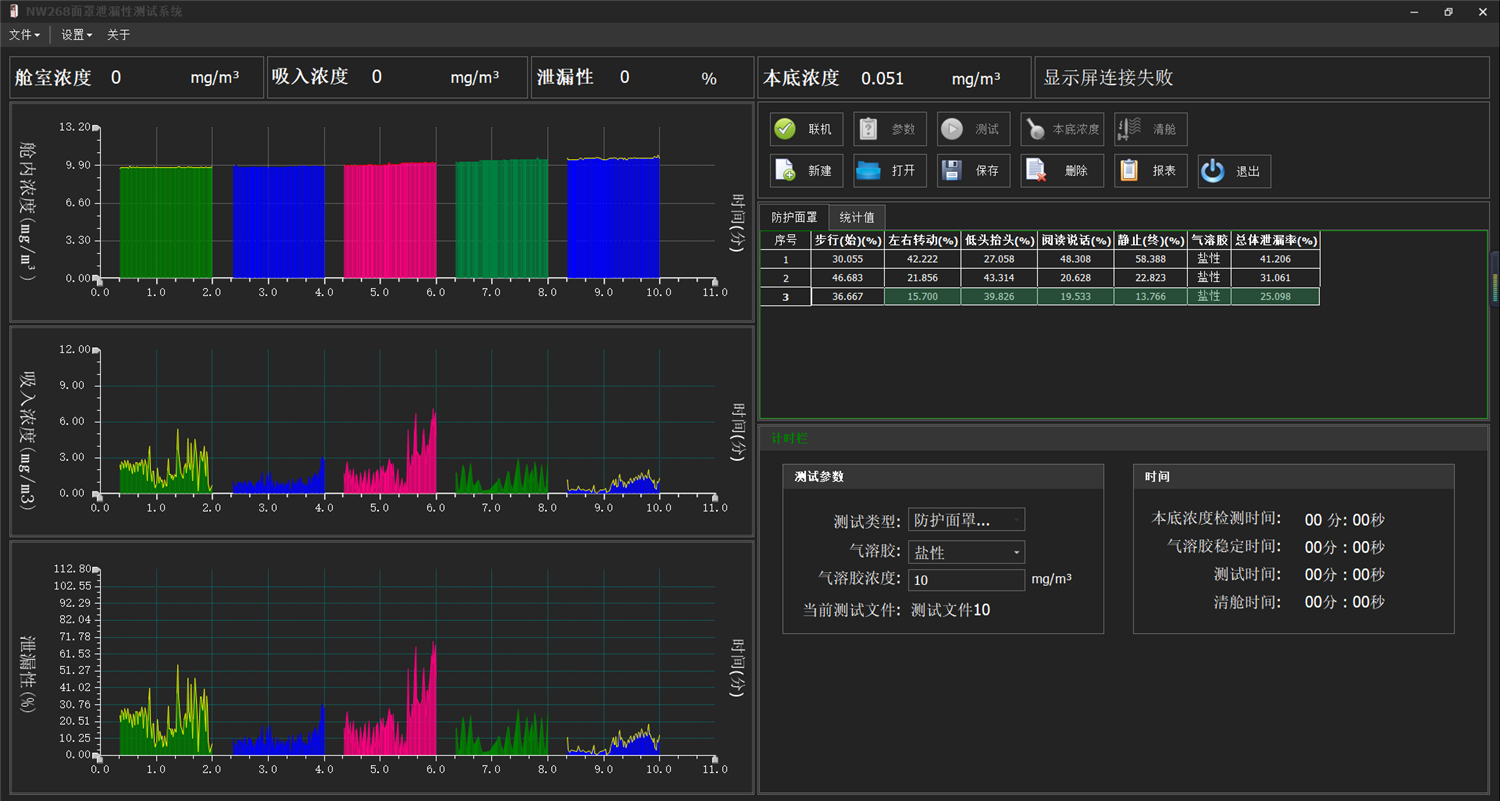Click the 清舱 chamber purge button
1500x801 pixels.
point(1150,129)
